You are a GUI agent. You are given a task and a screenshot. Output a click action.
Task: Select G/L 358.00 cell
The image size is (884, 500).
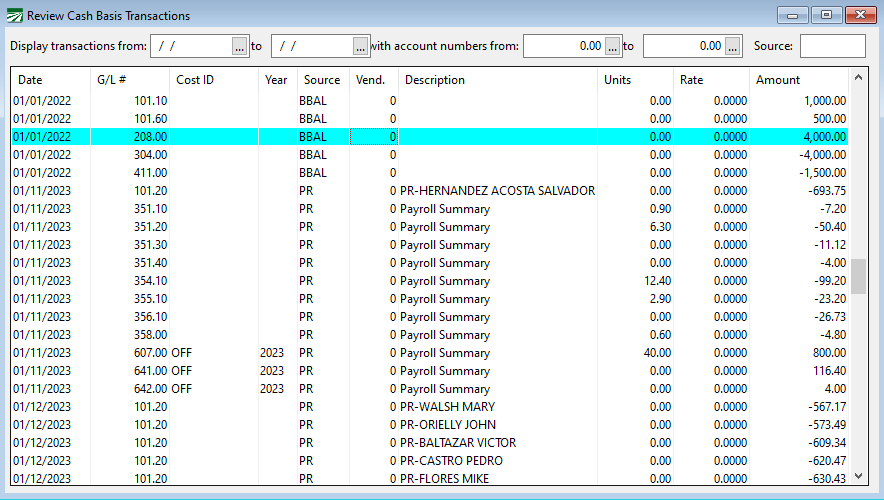(130, 335)
